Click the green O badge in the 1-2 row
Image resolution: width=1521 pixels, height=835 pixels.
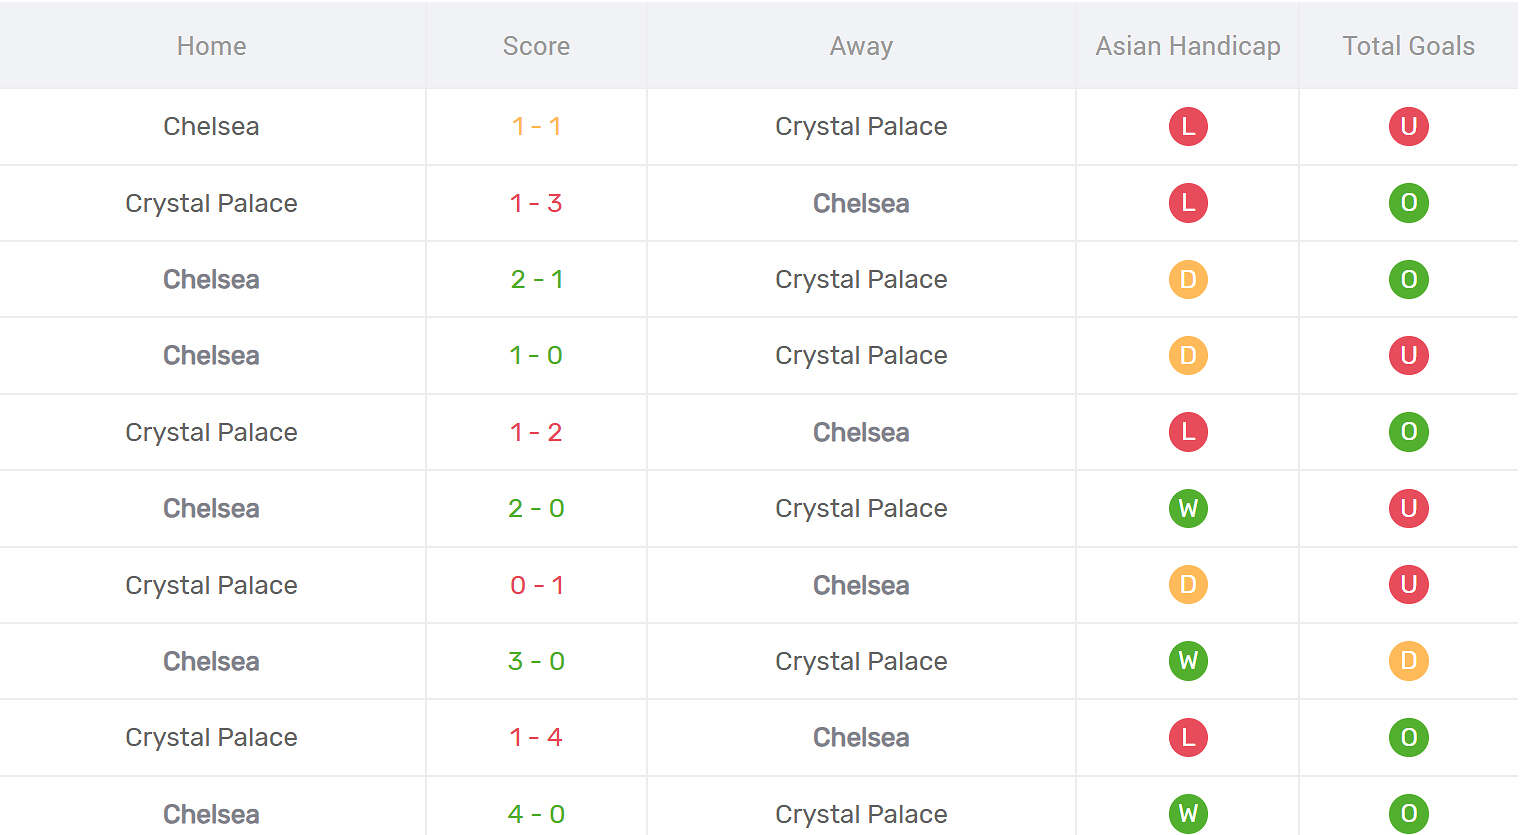coord(1408,432)
